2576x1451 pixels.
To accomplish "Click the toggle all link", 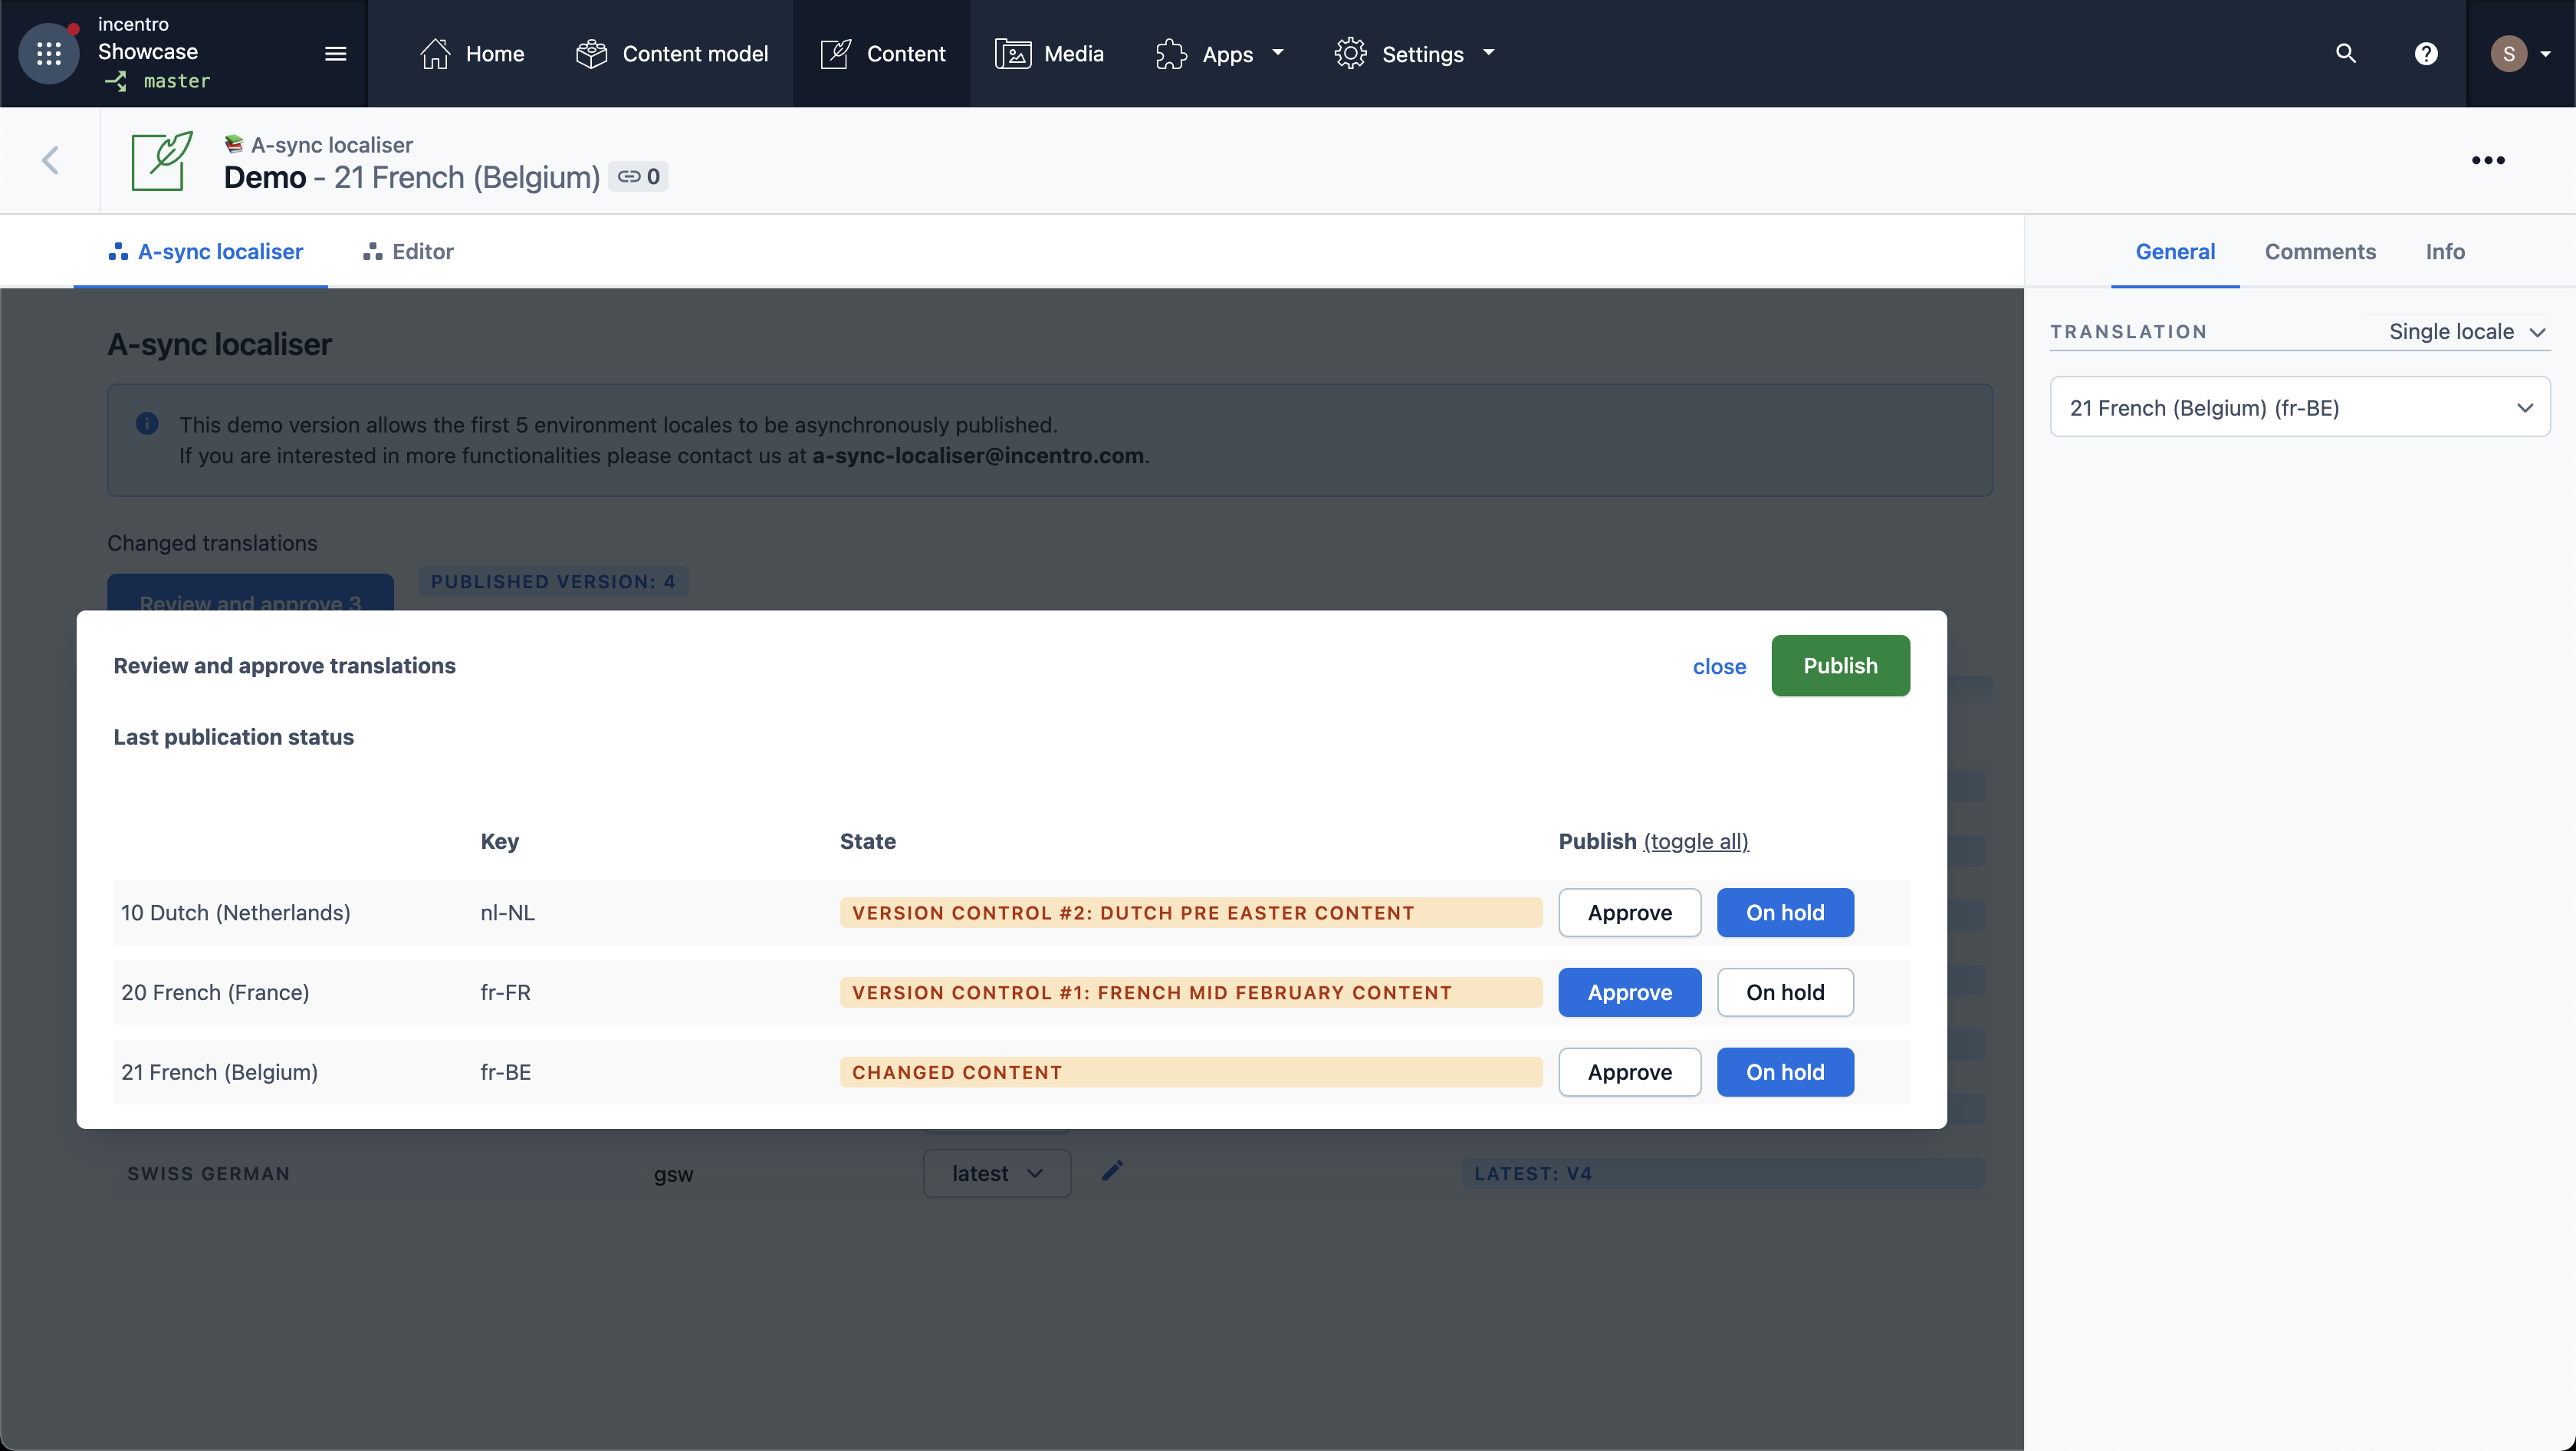I will (x=1696, y=841).
